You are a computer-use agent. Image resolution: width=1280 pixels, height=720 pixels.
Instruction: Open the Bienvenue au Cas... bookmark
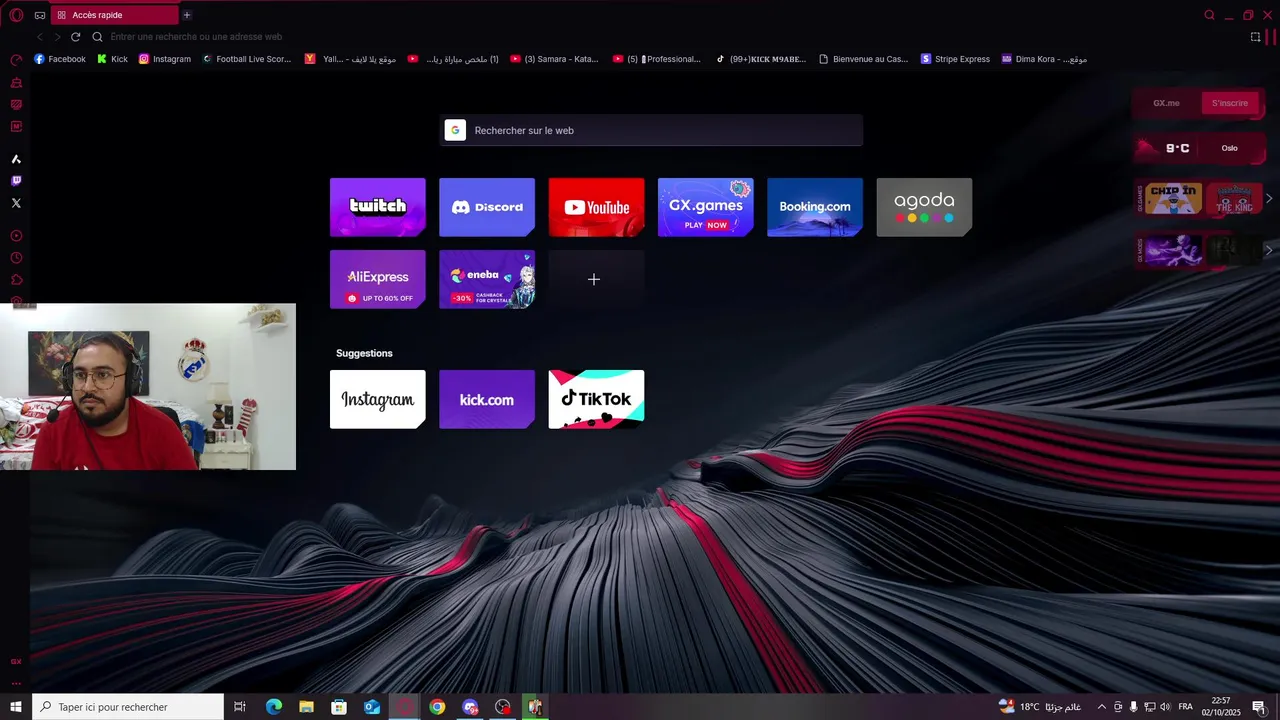863,59
